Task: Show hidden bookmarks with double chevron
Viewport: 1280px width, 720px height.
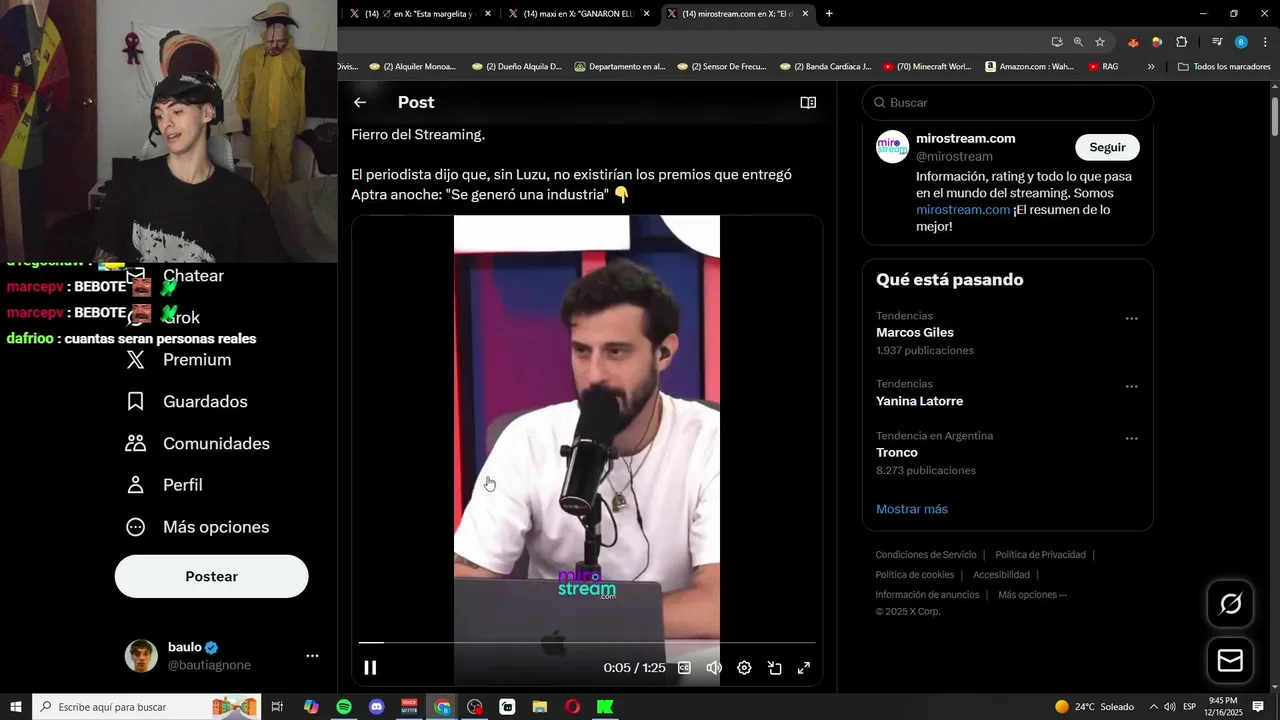Action: pyautogui.click(x=1151, y=67)
